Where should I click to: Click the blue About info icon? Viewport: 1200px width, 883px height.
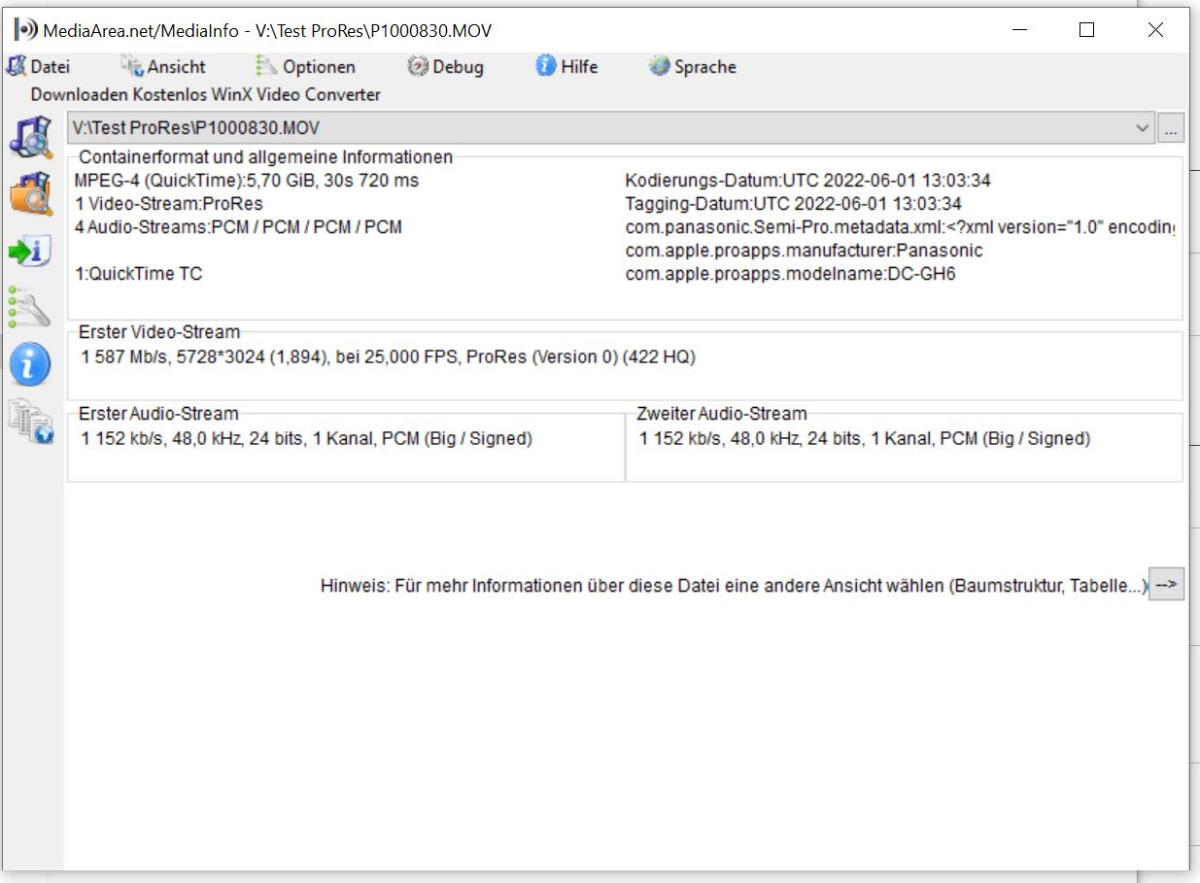click(30, 365)
